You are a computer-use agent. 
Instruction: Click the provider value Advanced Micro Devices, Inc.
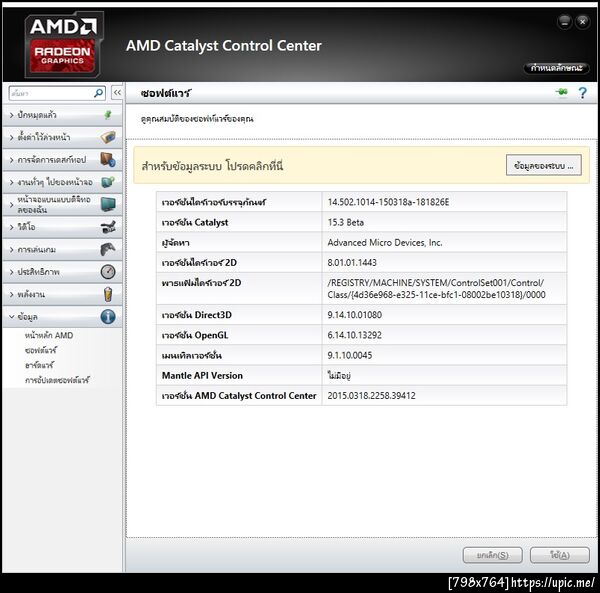(x=385, y=243)
